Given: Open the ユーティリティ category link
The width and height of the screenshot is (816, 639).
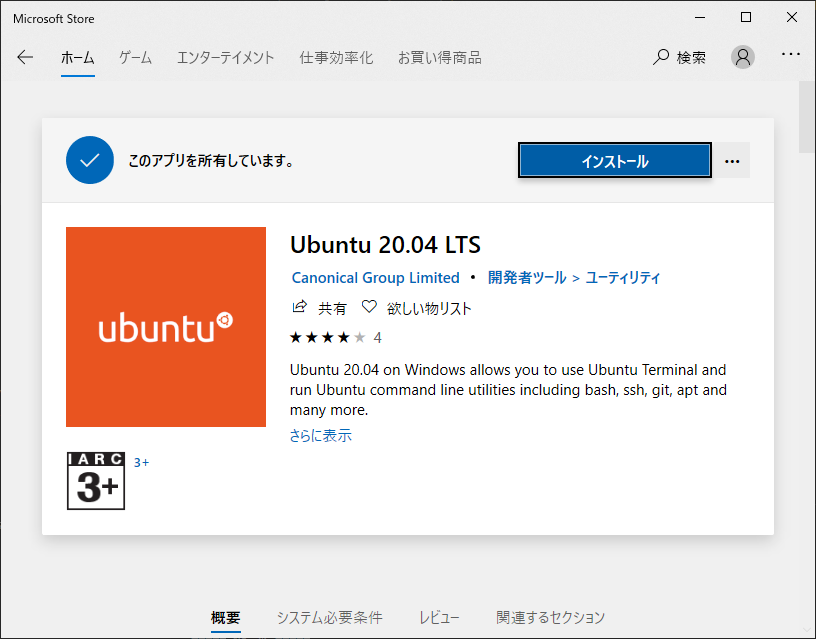Looking at the screenshot, I should coord(623,277).
